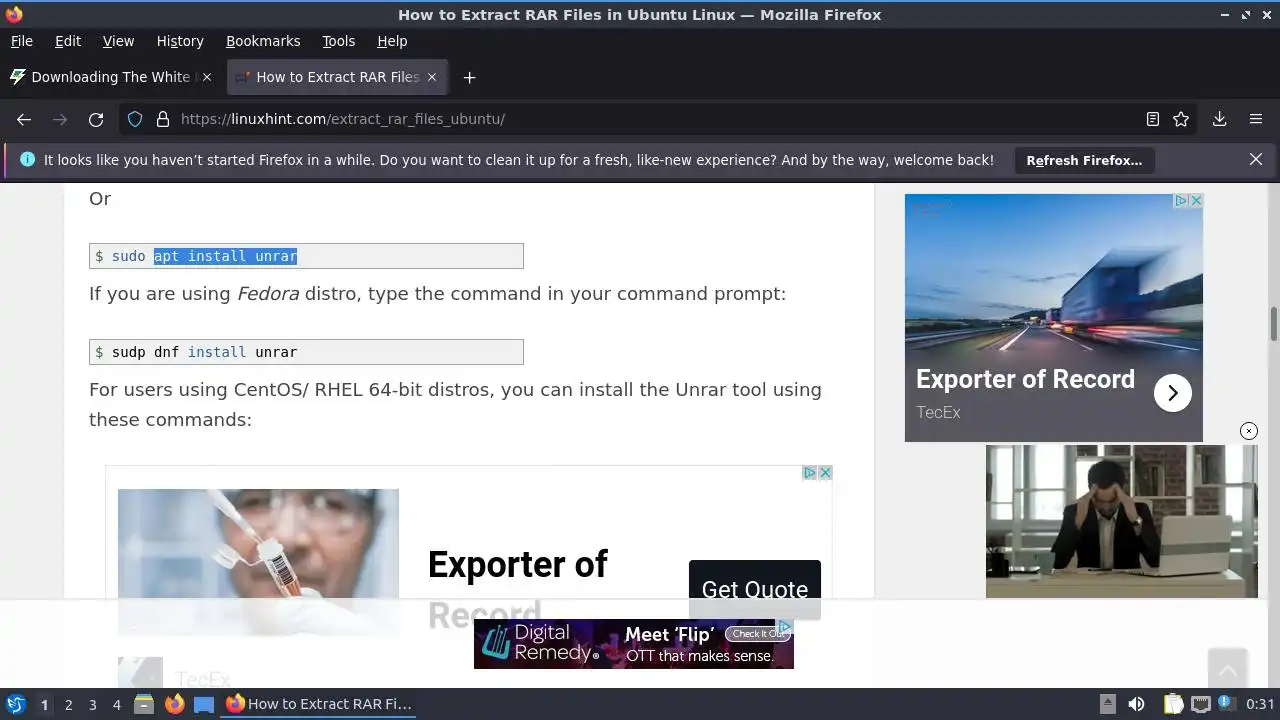Close the How to Extract RAR Files tab
Screen dimensions: 1280x720
[x=432, y=77]
